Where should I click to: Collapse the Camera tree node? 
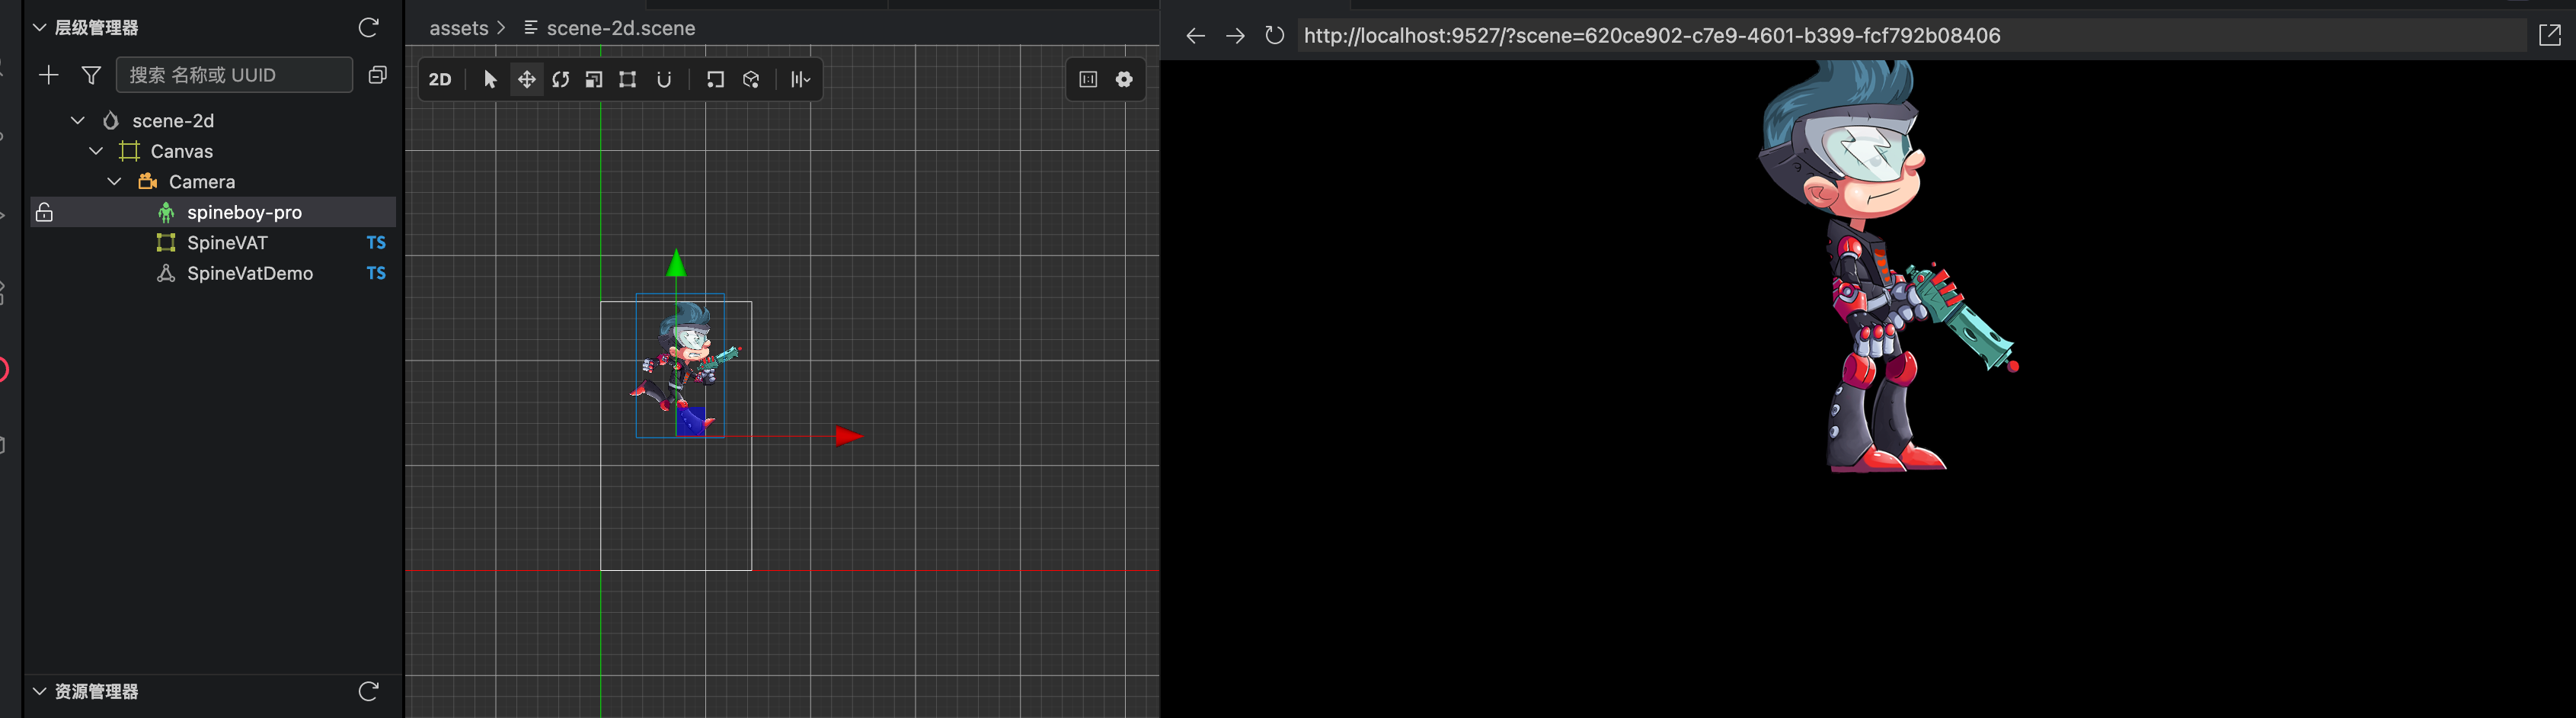click(114, 181)
